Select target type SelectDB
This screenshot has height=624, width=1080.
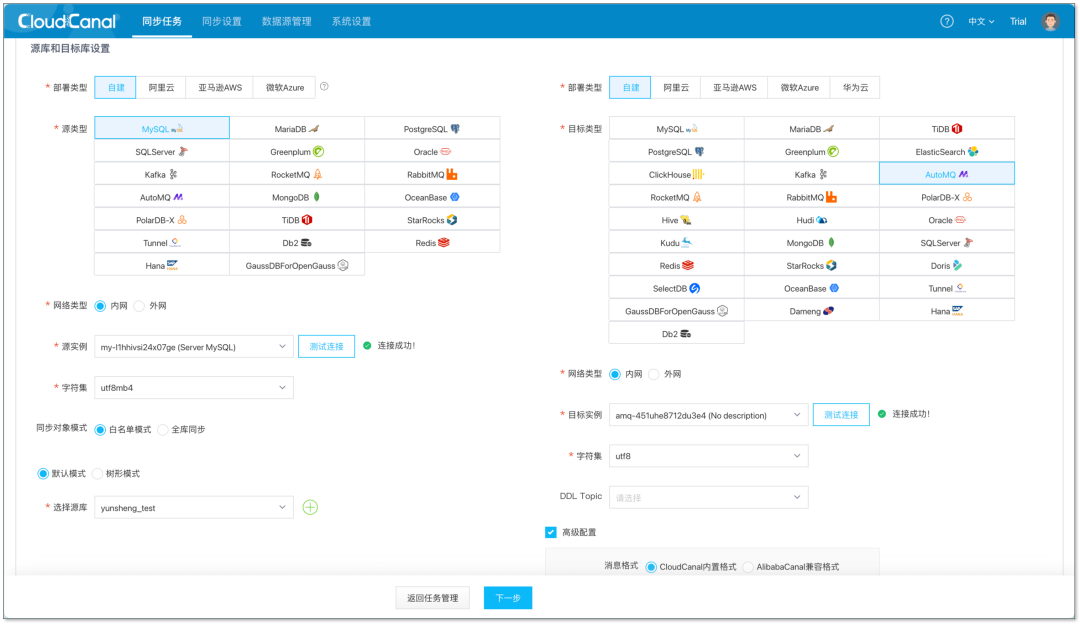pyautogui.click(x=676, y=288)
